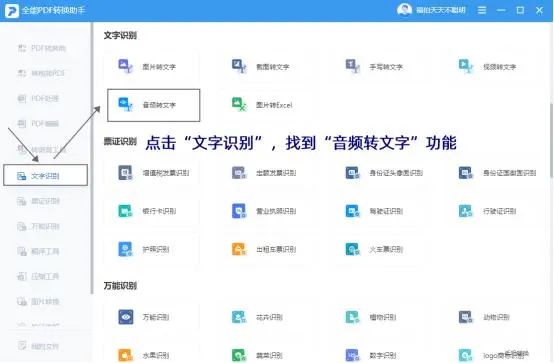Screen dimensions: 554x363
Task: Click the user account avatar
Action: [x=404, y=10]
